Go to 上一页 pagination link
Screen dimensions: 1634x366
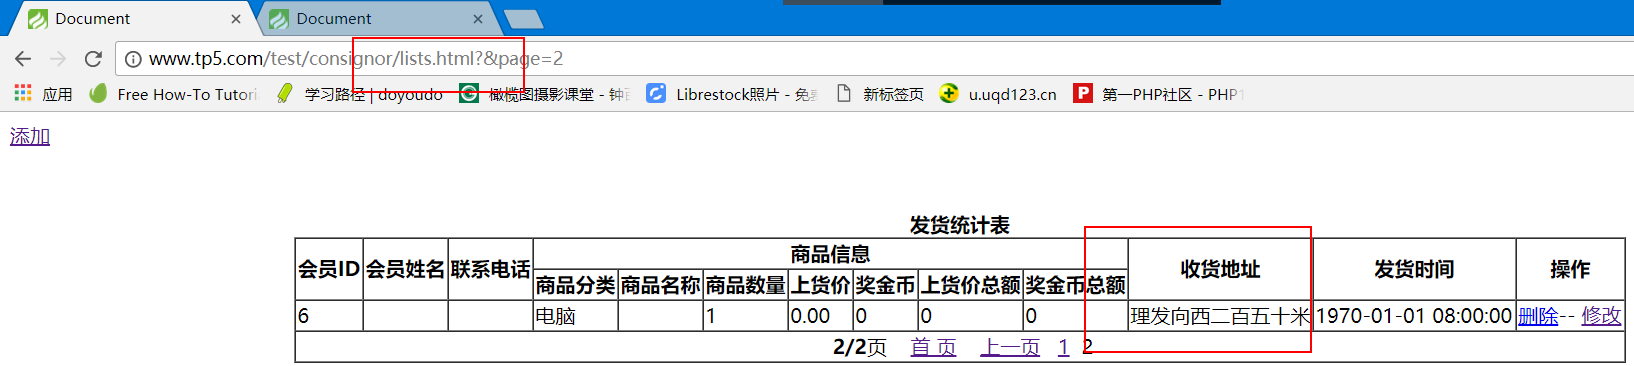click(x=1010, y=347)
